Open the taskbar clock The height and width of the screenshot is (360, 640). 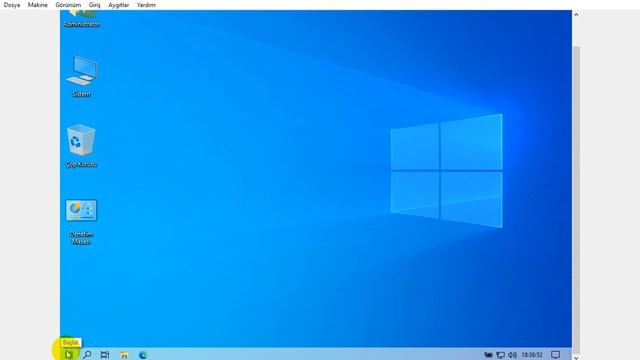click(x=532, y=355)
